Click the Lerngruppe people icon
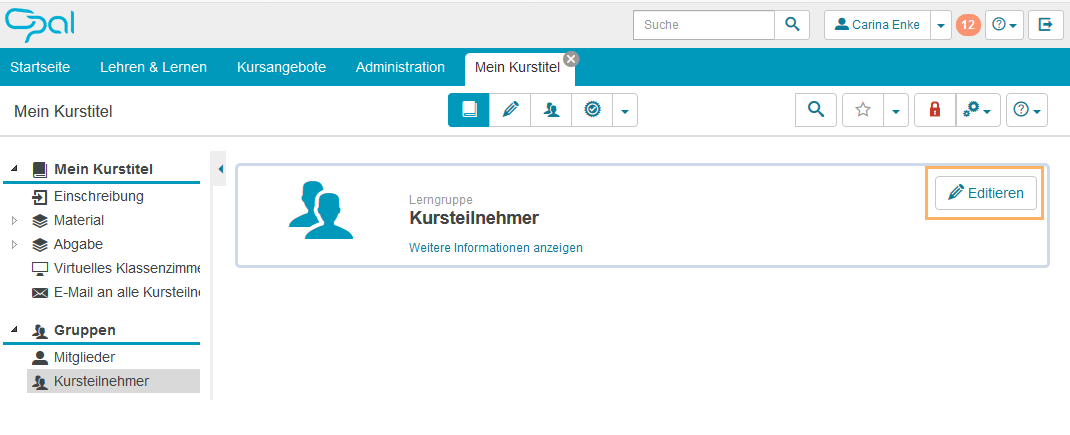This screenshot has height=435, width=1070. pos(321,210)
